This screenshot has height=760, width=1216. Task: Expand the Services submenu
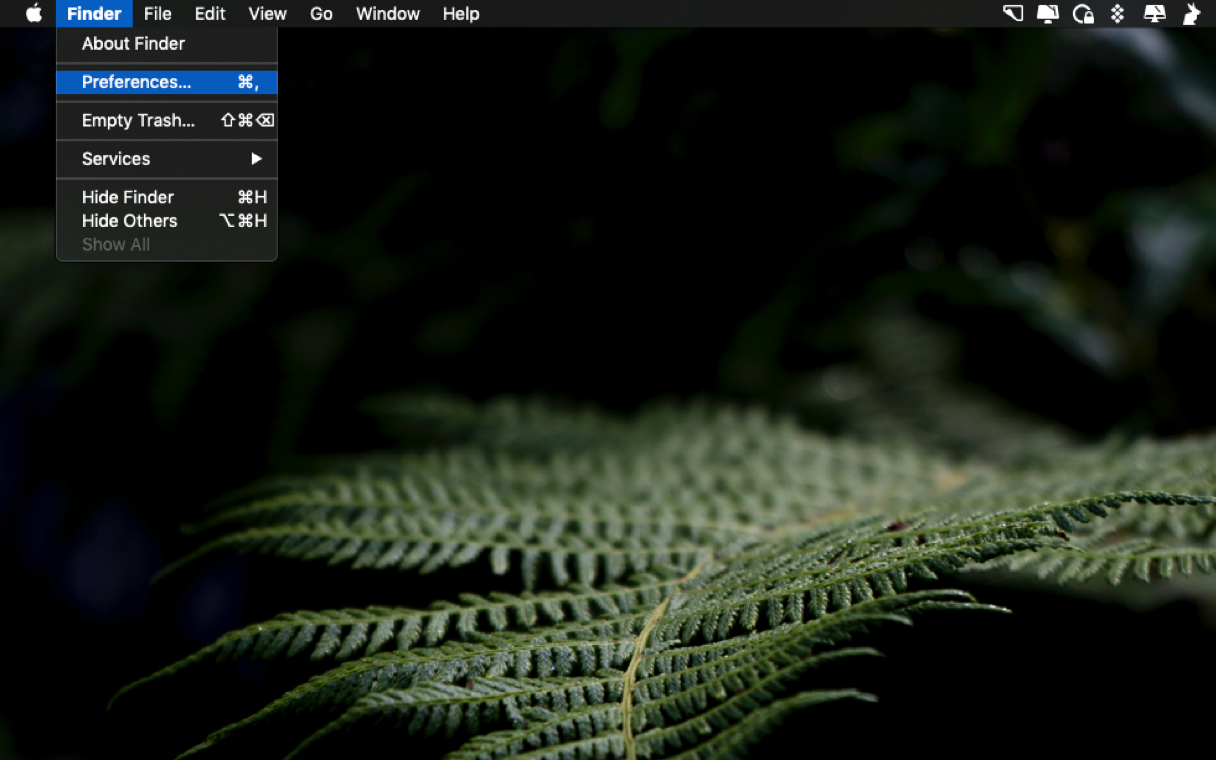point(167,159)
